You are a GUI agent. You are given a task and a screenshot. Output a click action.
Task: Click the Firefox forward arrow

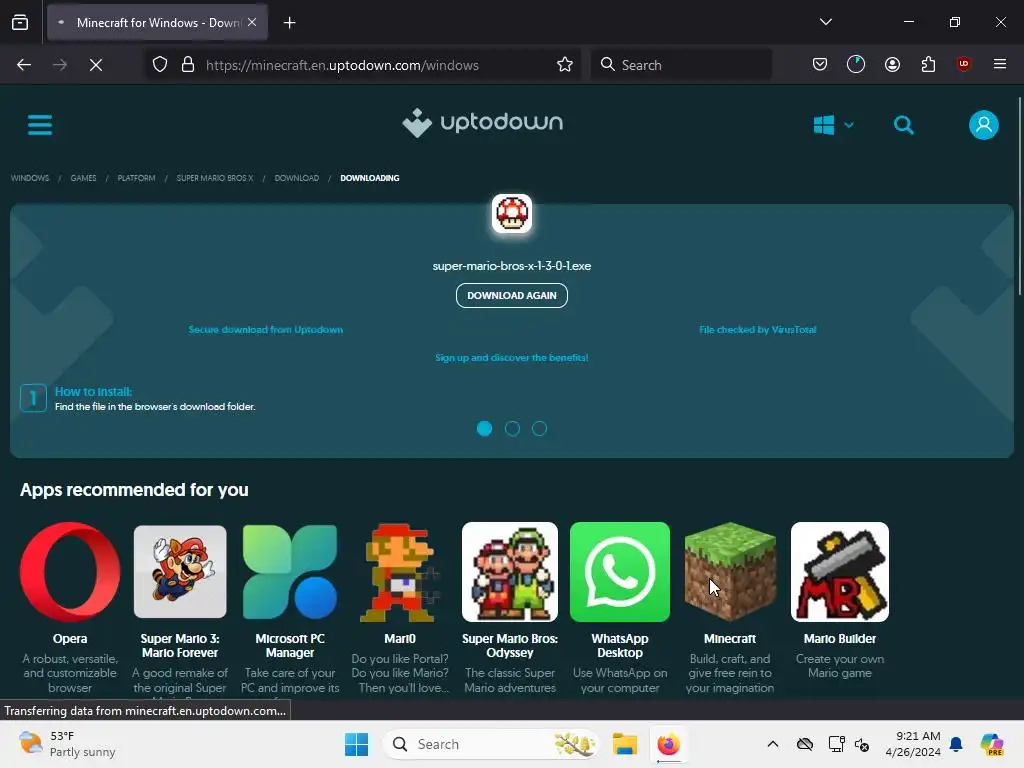point(60,65)
